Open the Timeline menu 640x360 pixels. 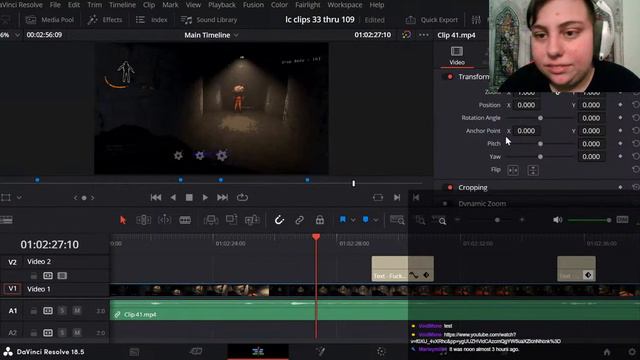(122, 5)
